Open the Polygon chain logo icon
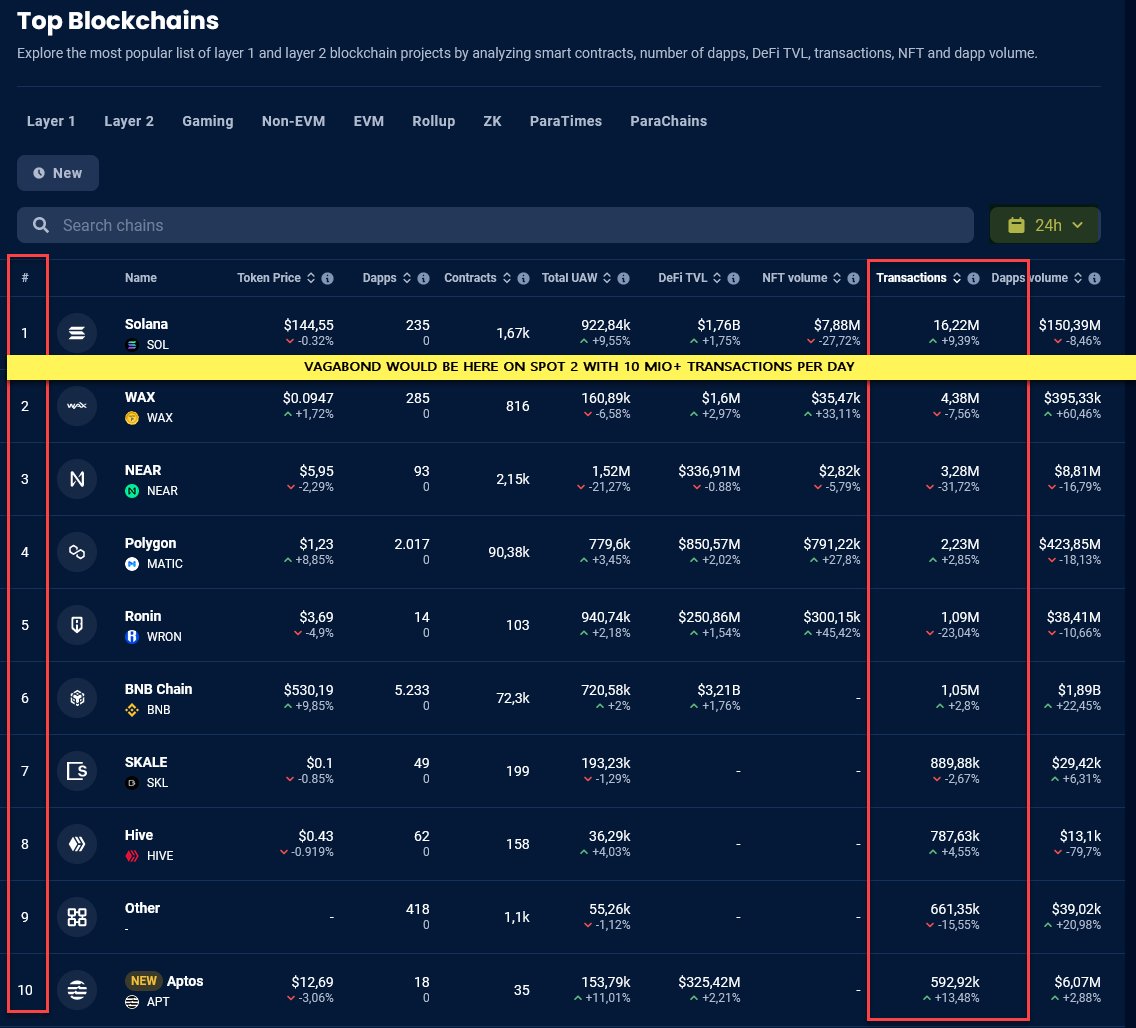This screenshot has height=1028, width=1136. [77, 552]
